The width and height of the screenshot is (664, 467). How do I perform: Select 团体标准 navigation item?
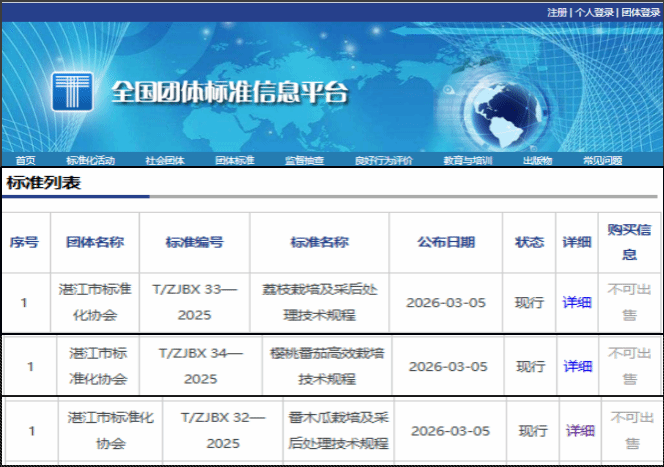pyautogui.click(x=235, y=160)
